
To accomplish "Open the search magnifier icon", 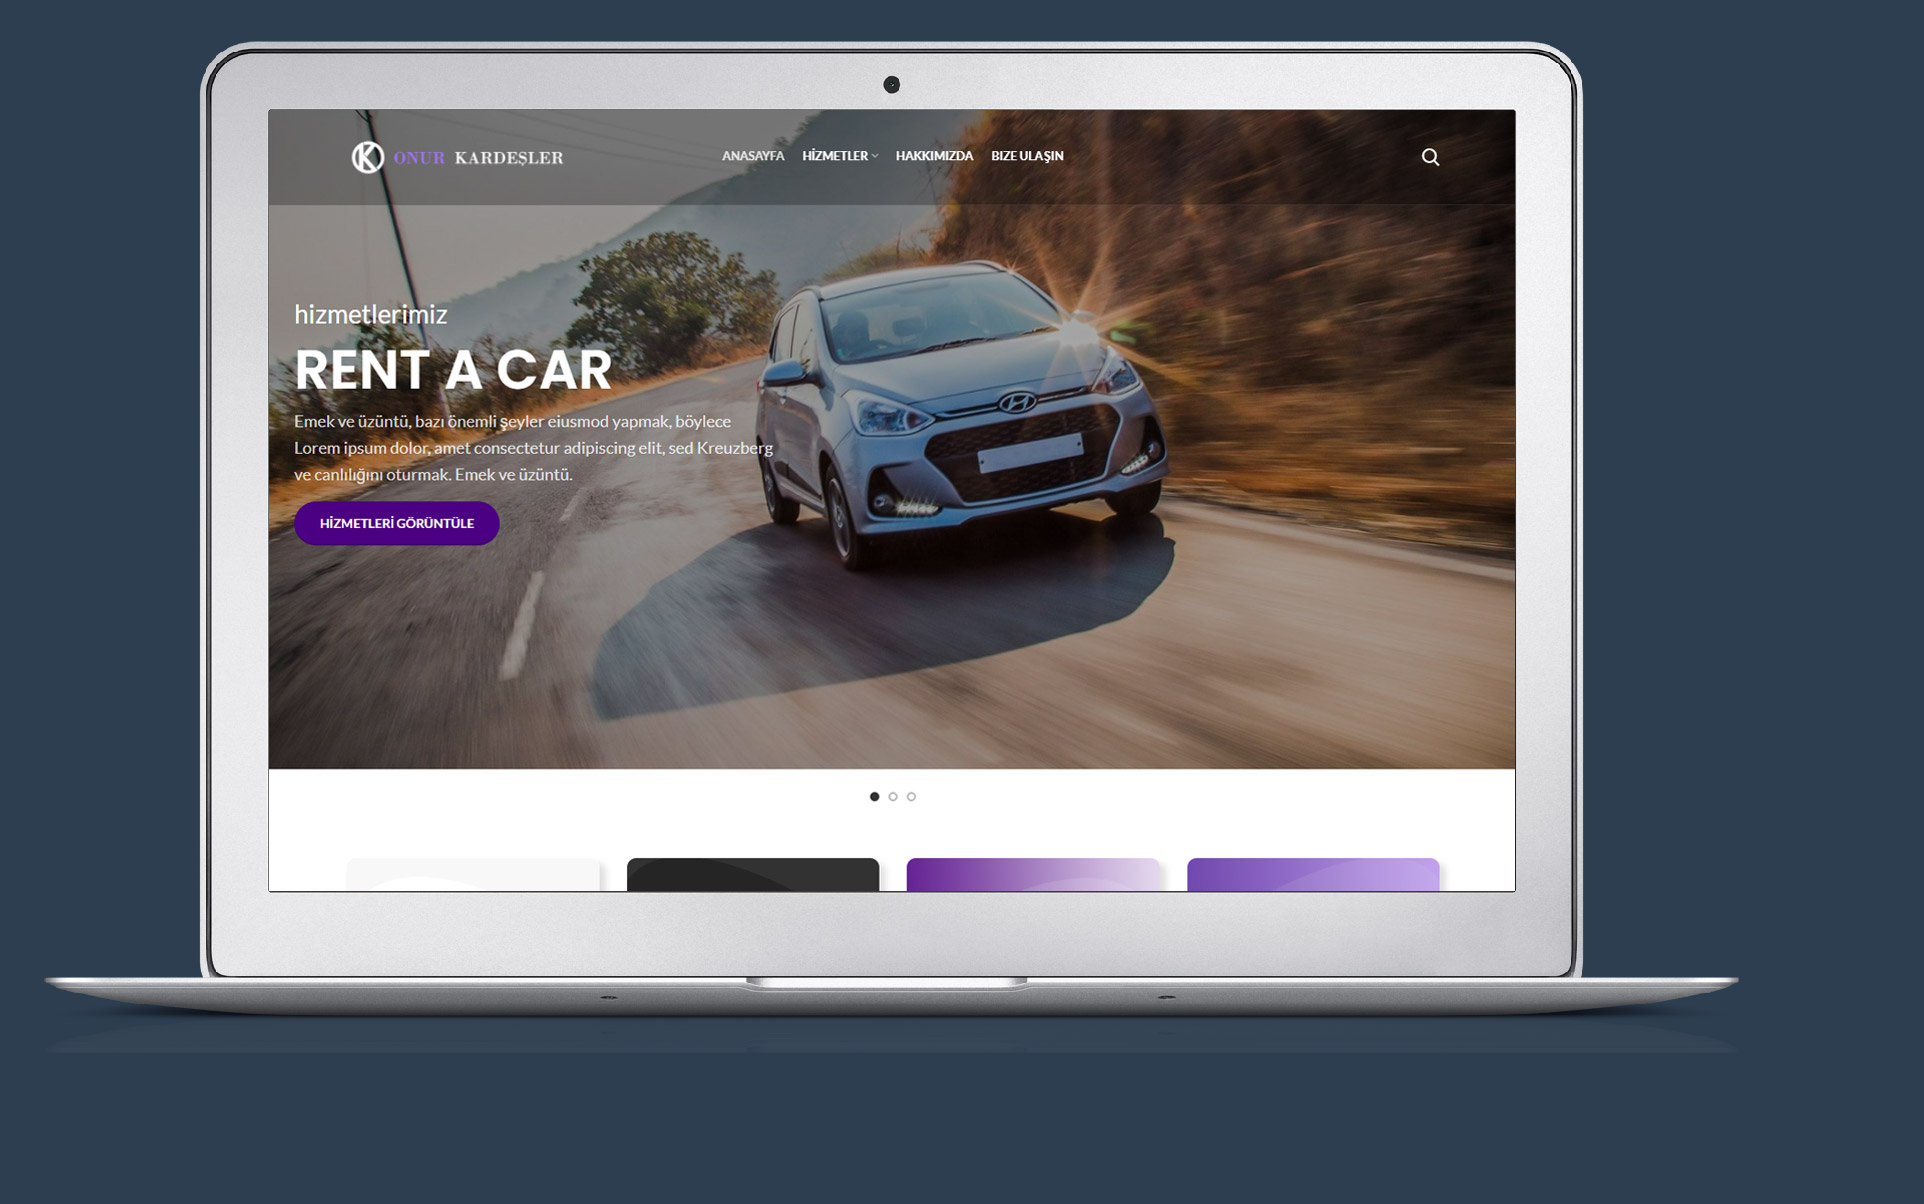I will pos(1430,157).
